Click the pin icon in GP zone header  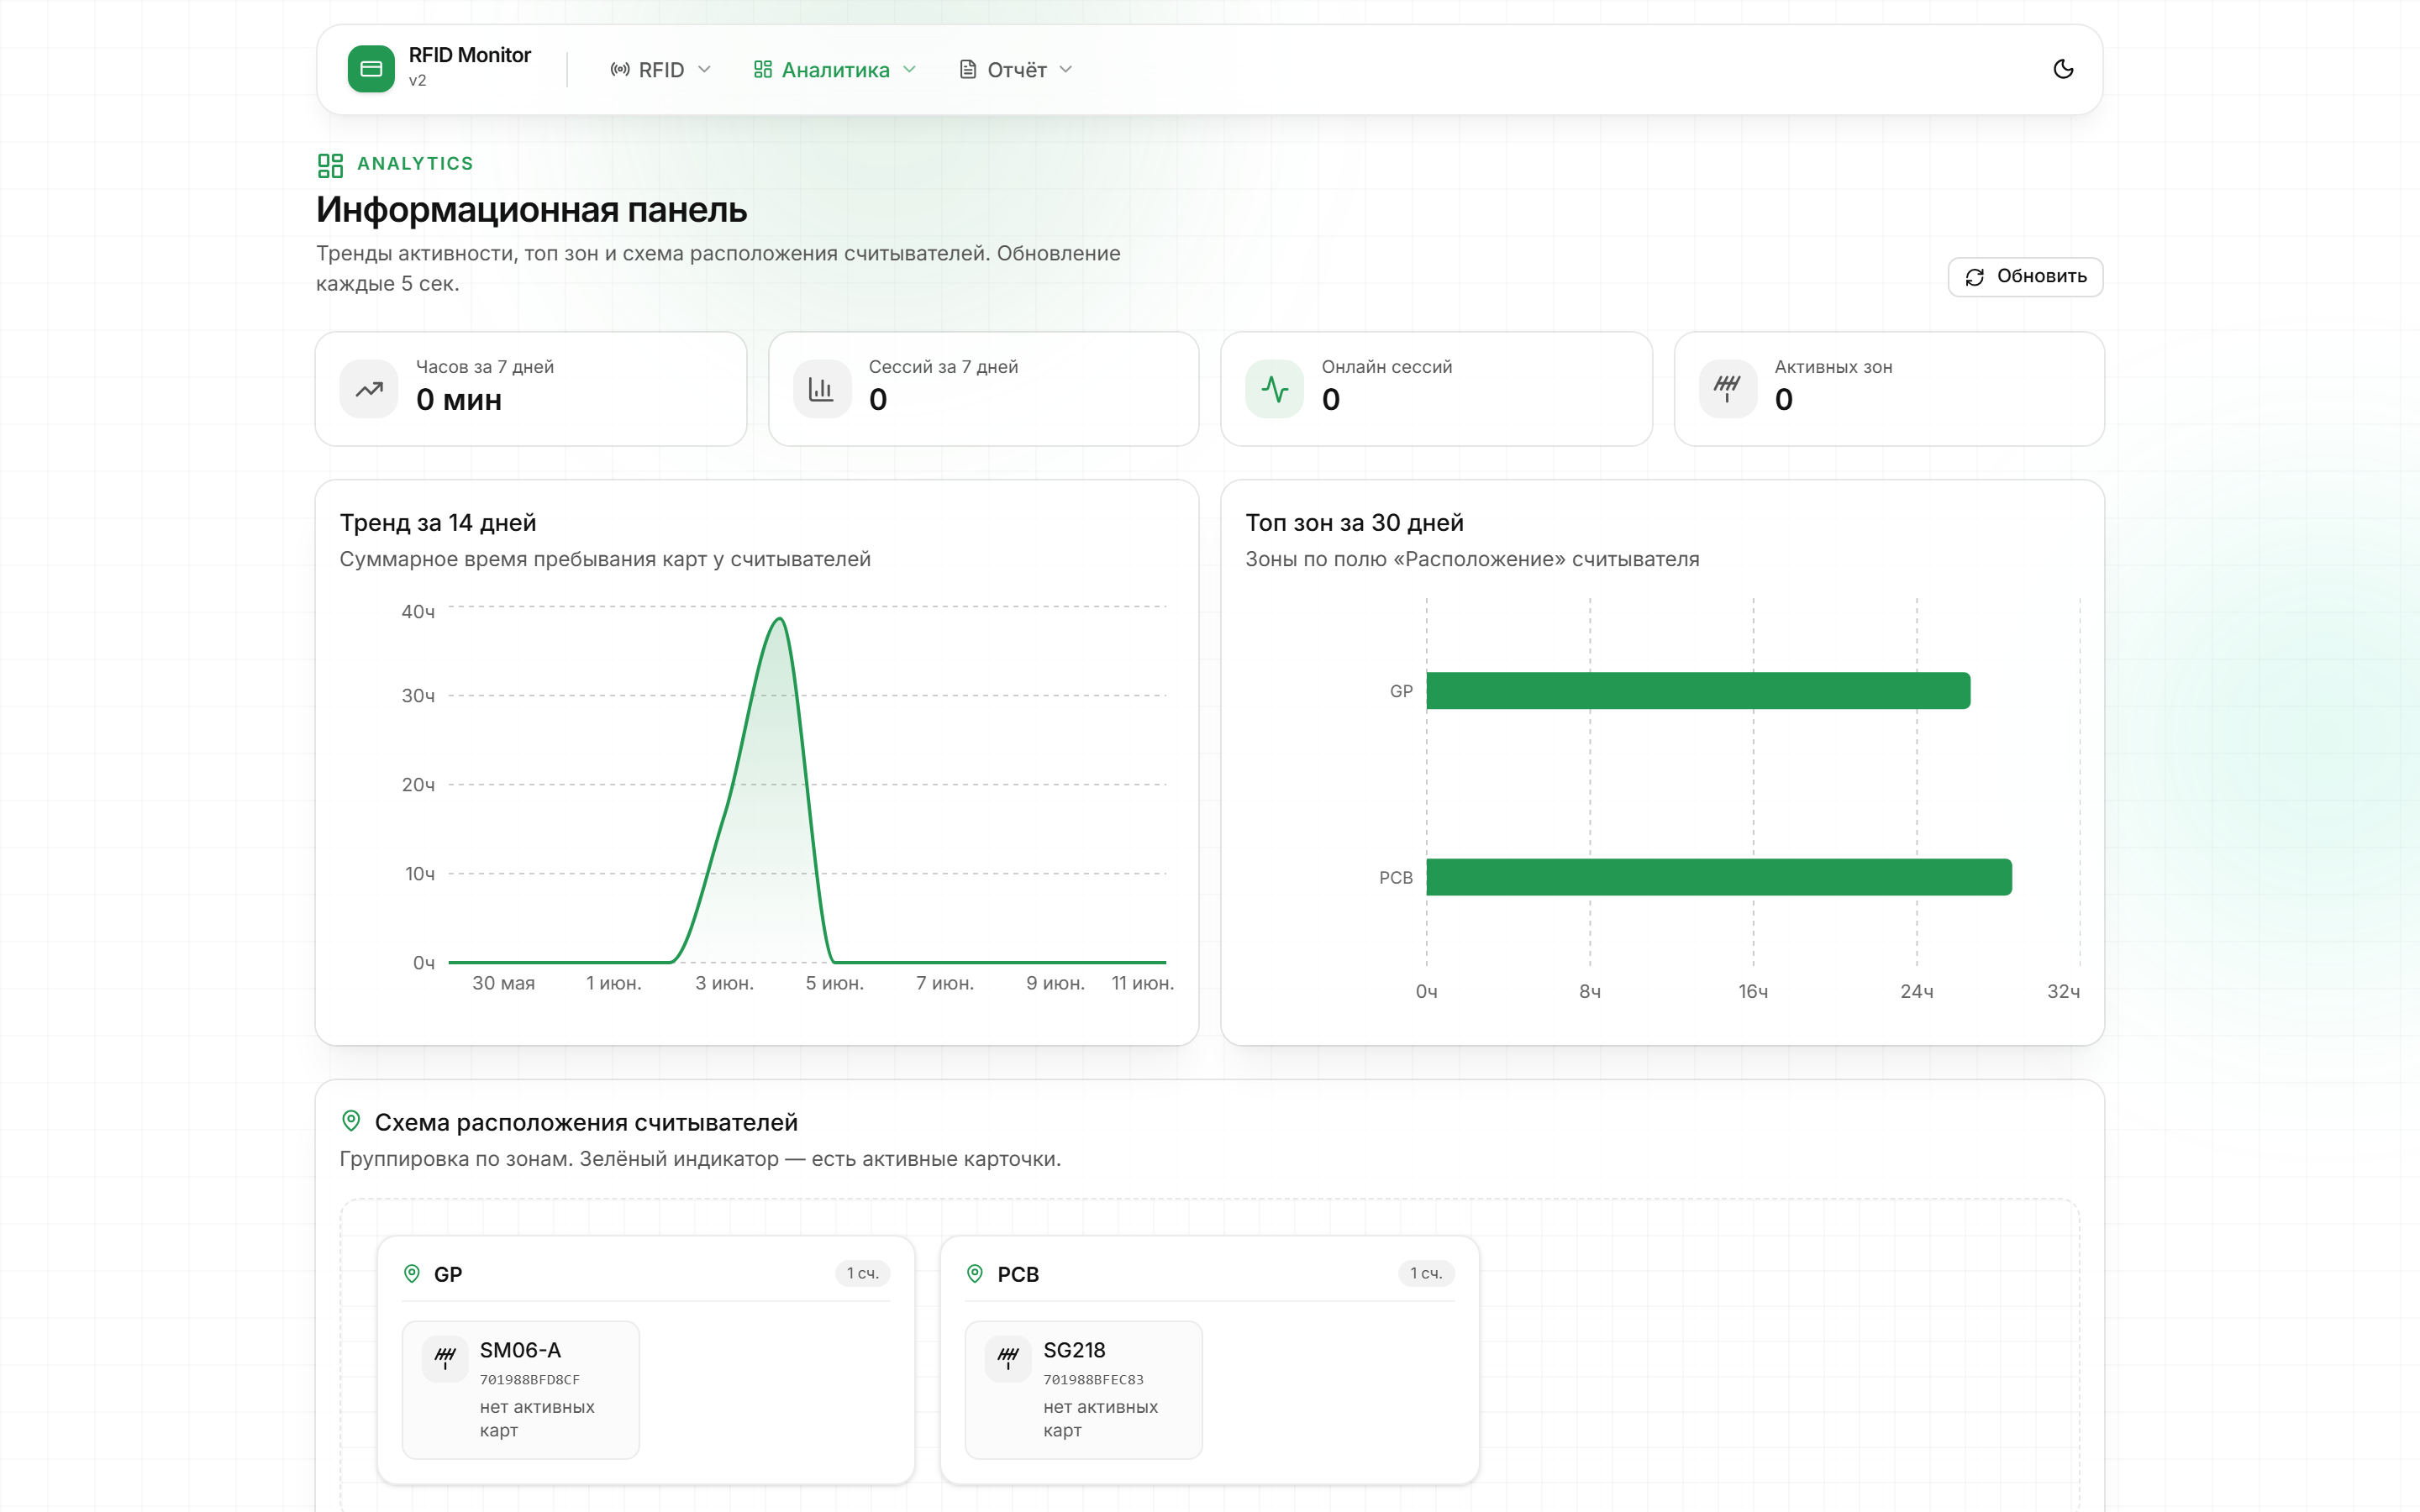click(x=412, y=1274)
